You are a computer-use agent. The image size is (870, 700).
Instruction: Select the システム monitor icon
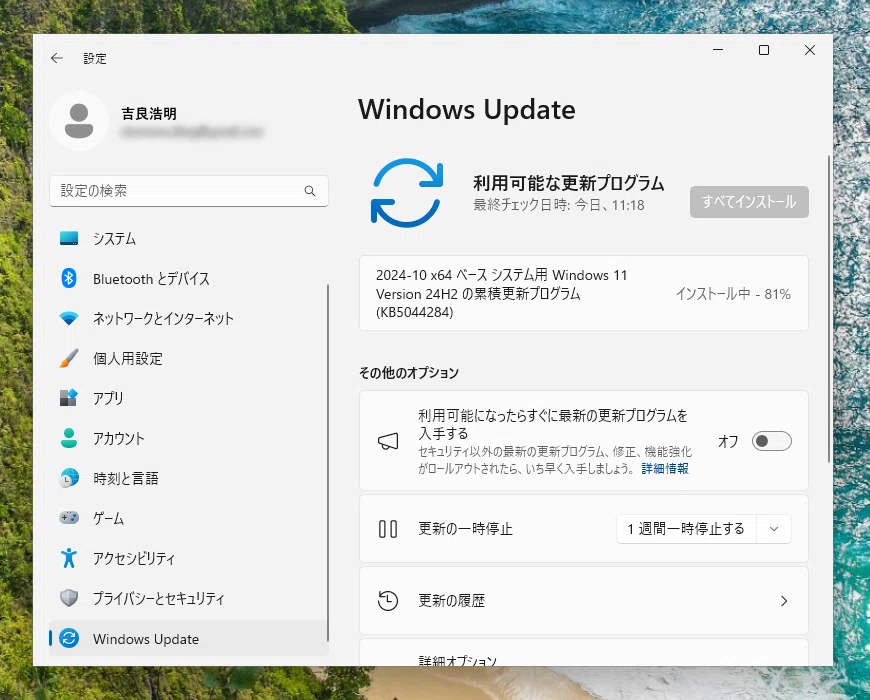coord(69,239)
